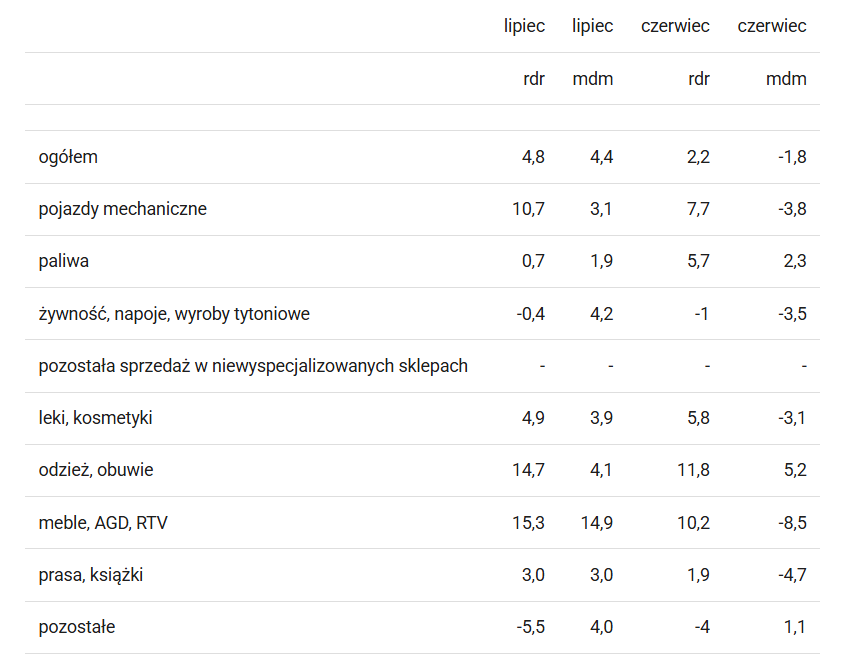Click 'pozostała sprzedaż w niewyspecjalizowanych sklepach' text
The width and height of the screenshot is (846, 658).
tap(253, 366)
